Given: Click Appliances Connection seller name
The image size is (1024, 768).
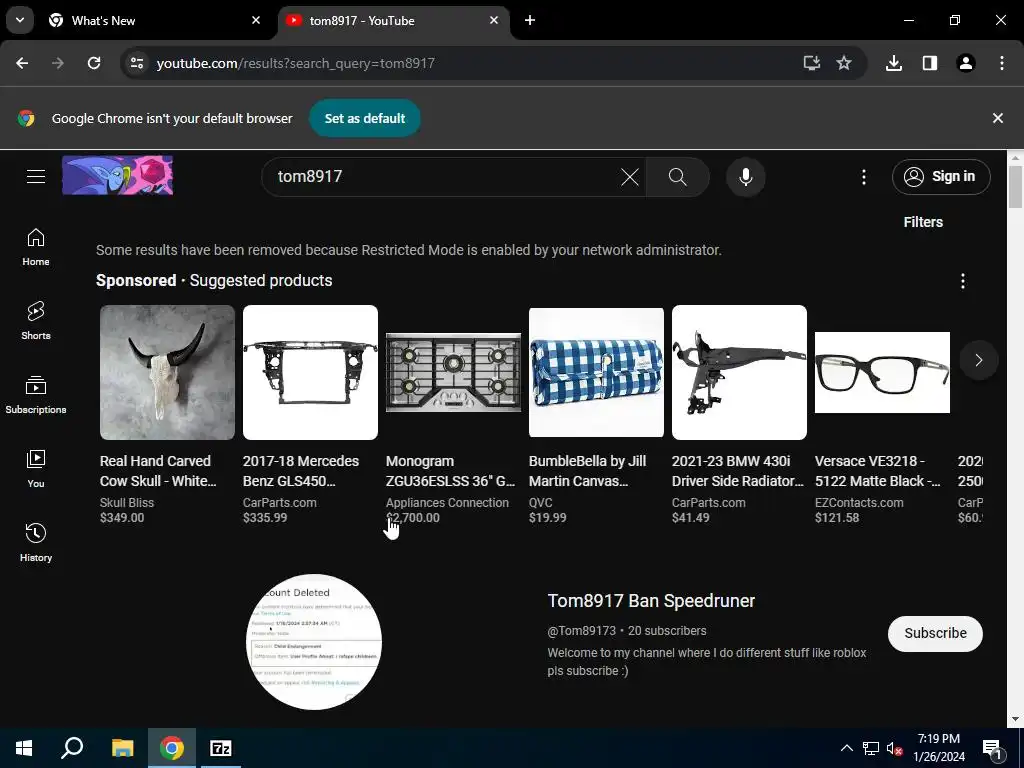Looking at the screenshot, I should (447, 503).
